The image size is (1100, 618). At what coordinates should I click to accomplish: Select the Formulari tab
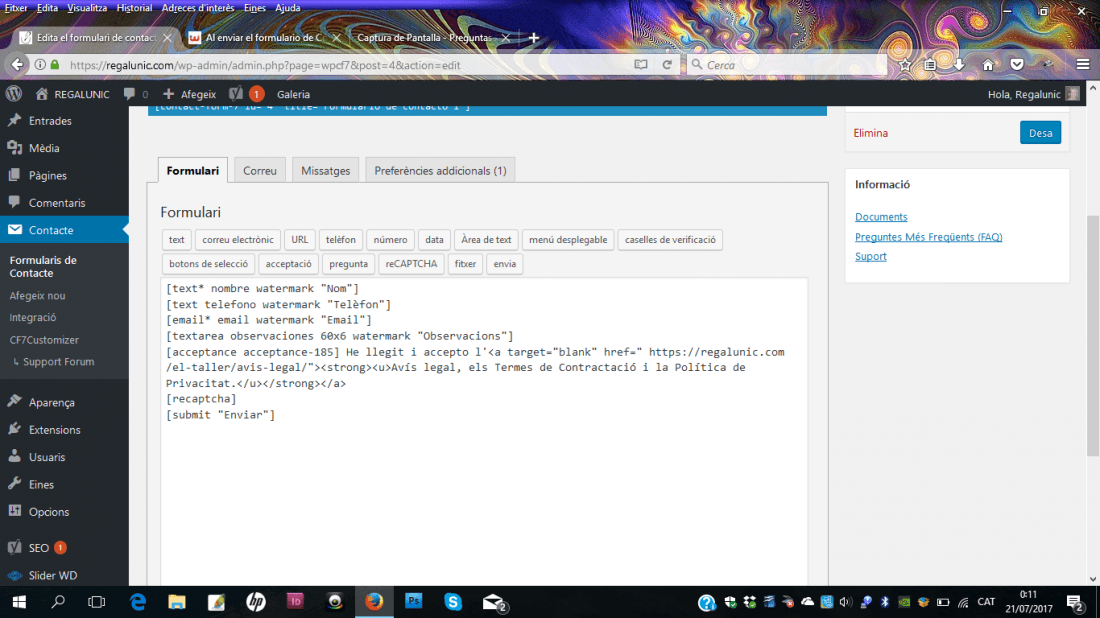[192, 170]
